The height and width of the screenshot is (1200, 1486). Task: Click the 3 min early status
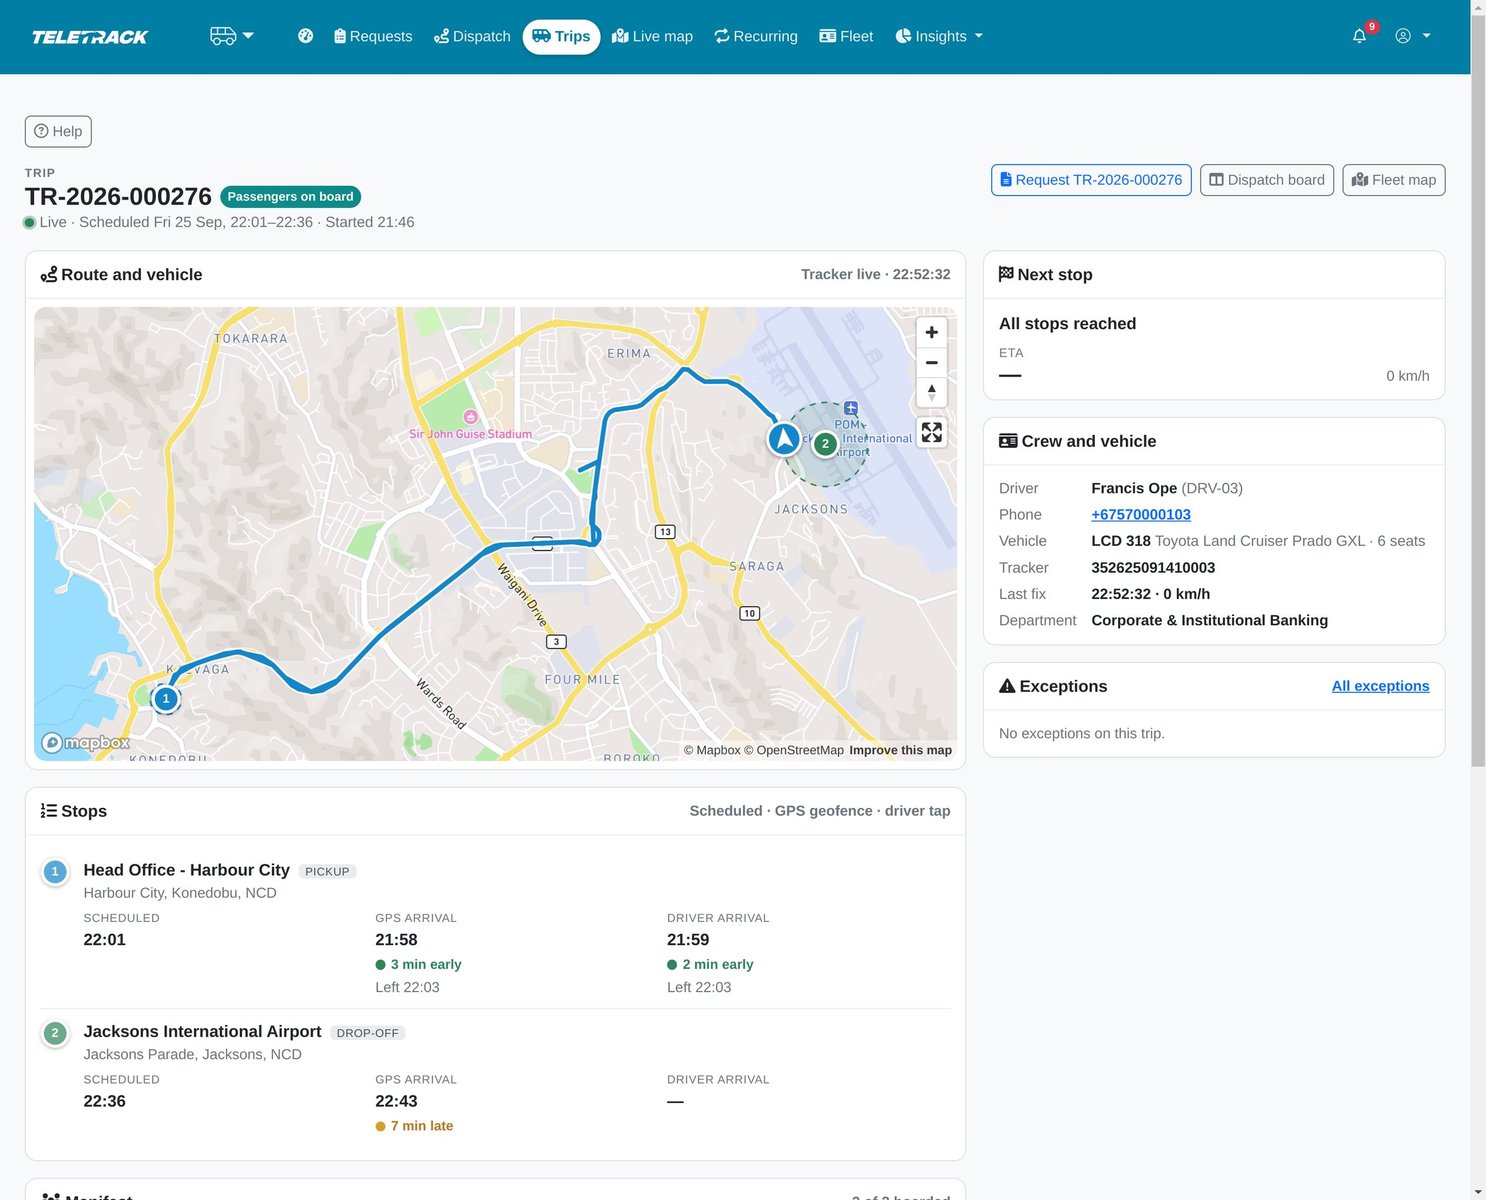tap(418, 964)
